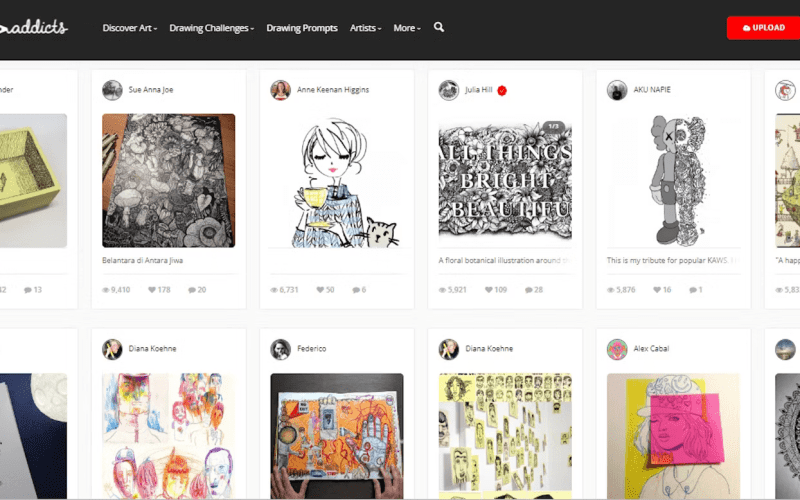Open comments icon showing 28
Screen dimensions: 800x500
tap(529, 290)
